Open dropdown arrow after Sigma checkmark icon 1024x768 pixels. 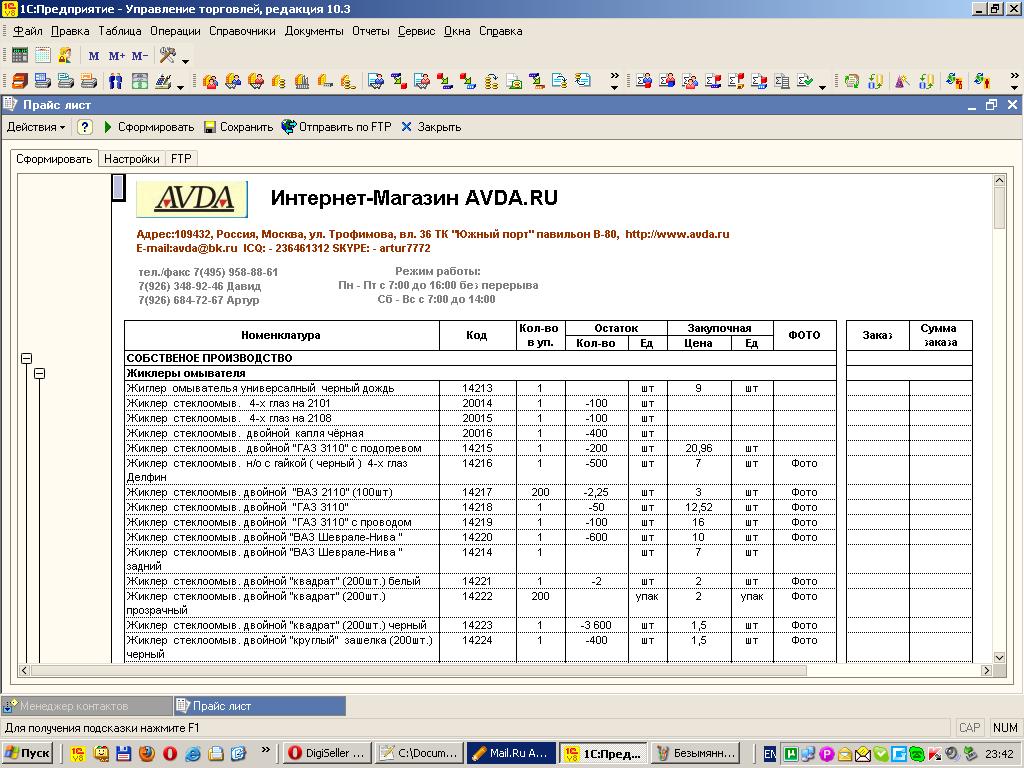point(822,86)
